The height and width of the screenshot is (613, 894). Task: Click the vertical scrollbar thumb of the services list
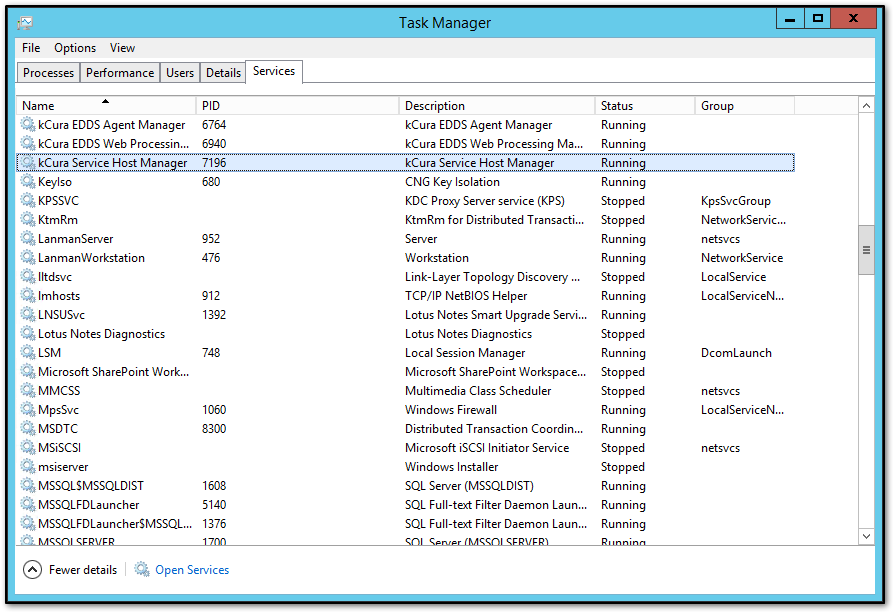point(866,250)
